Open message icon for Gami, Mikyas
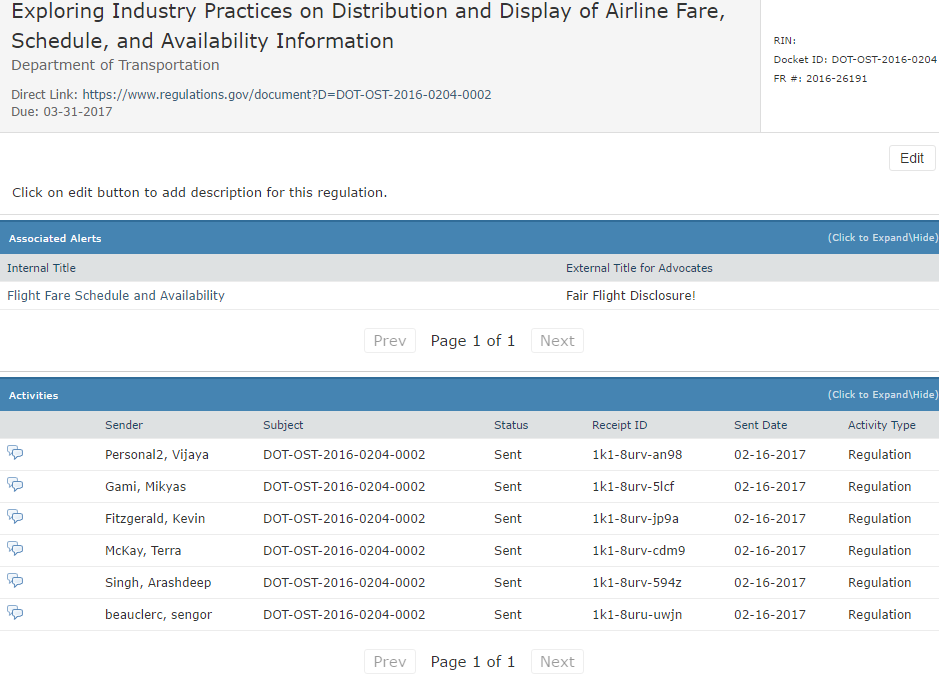The height and width of the screenshot is (684, 939). point(15,485)
